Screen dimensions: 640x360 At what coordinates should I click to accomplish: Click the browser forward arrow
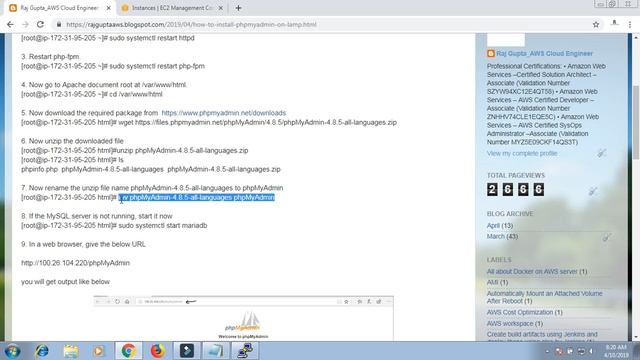coord(25,24)
